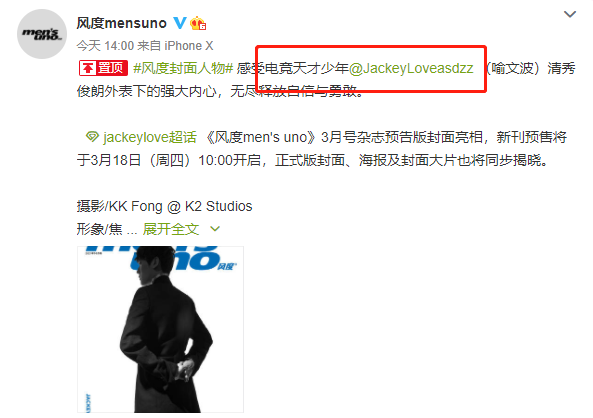Image resolution: width=593 pixels, height=418 pixels.
Task: Click the iPhone X source link
Action: 189,46
